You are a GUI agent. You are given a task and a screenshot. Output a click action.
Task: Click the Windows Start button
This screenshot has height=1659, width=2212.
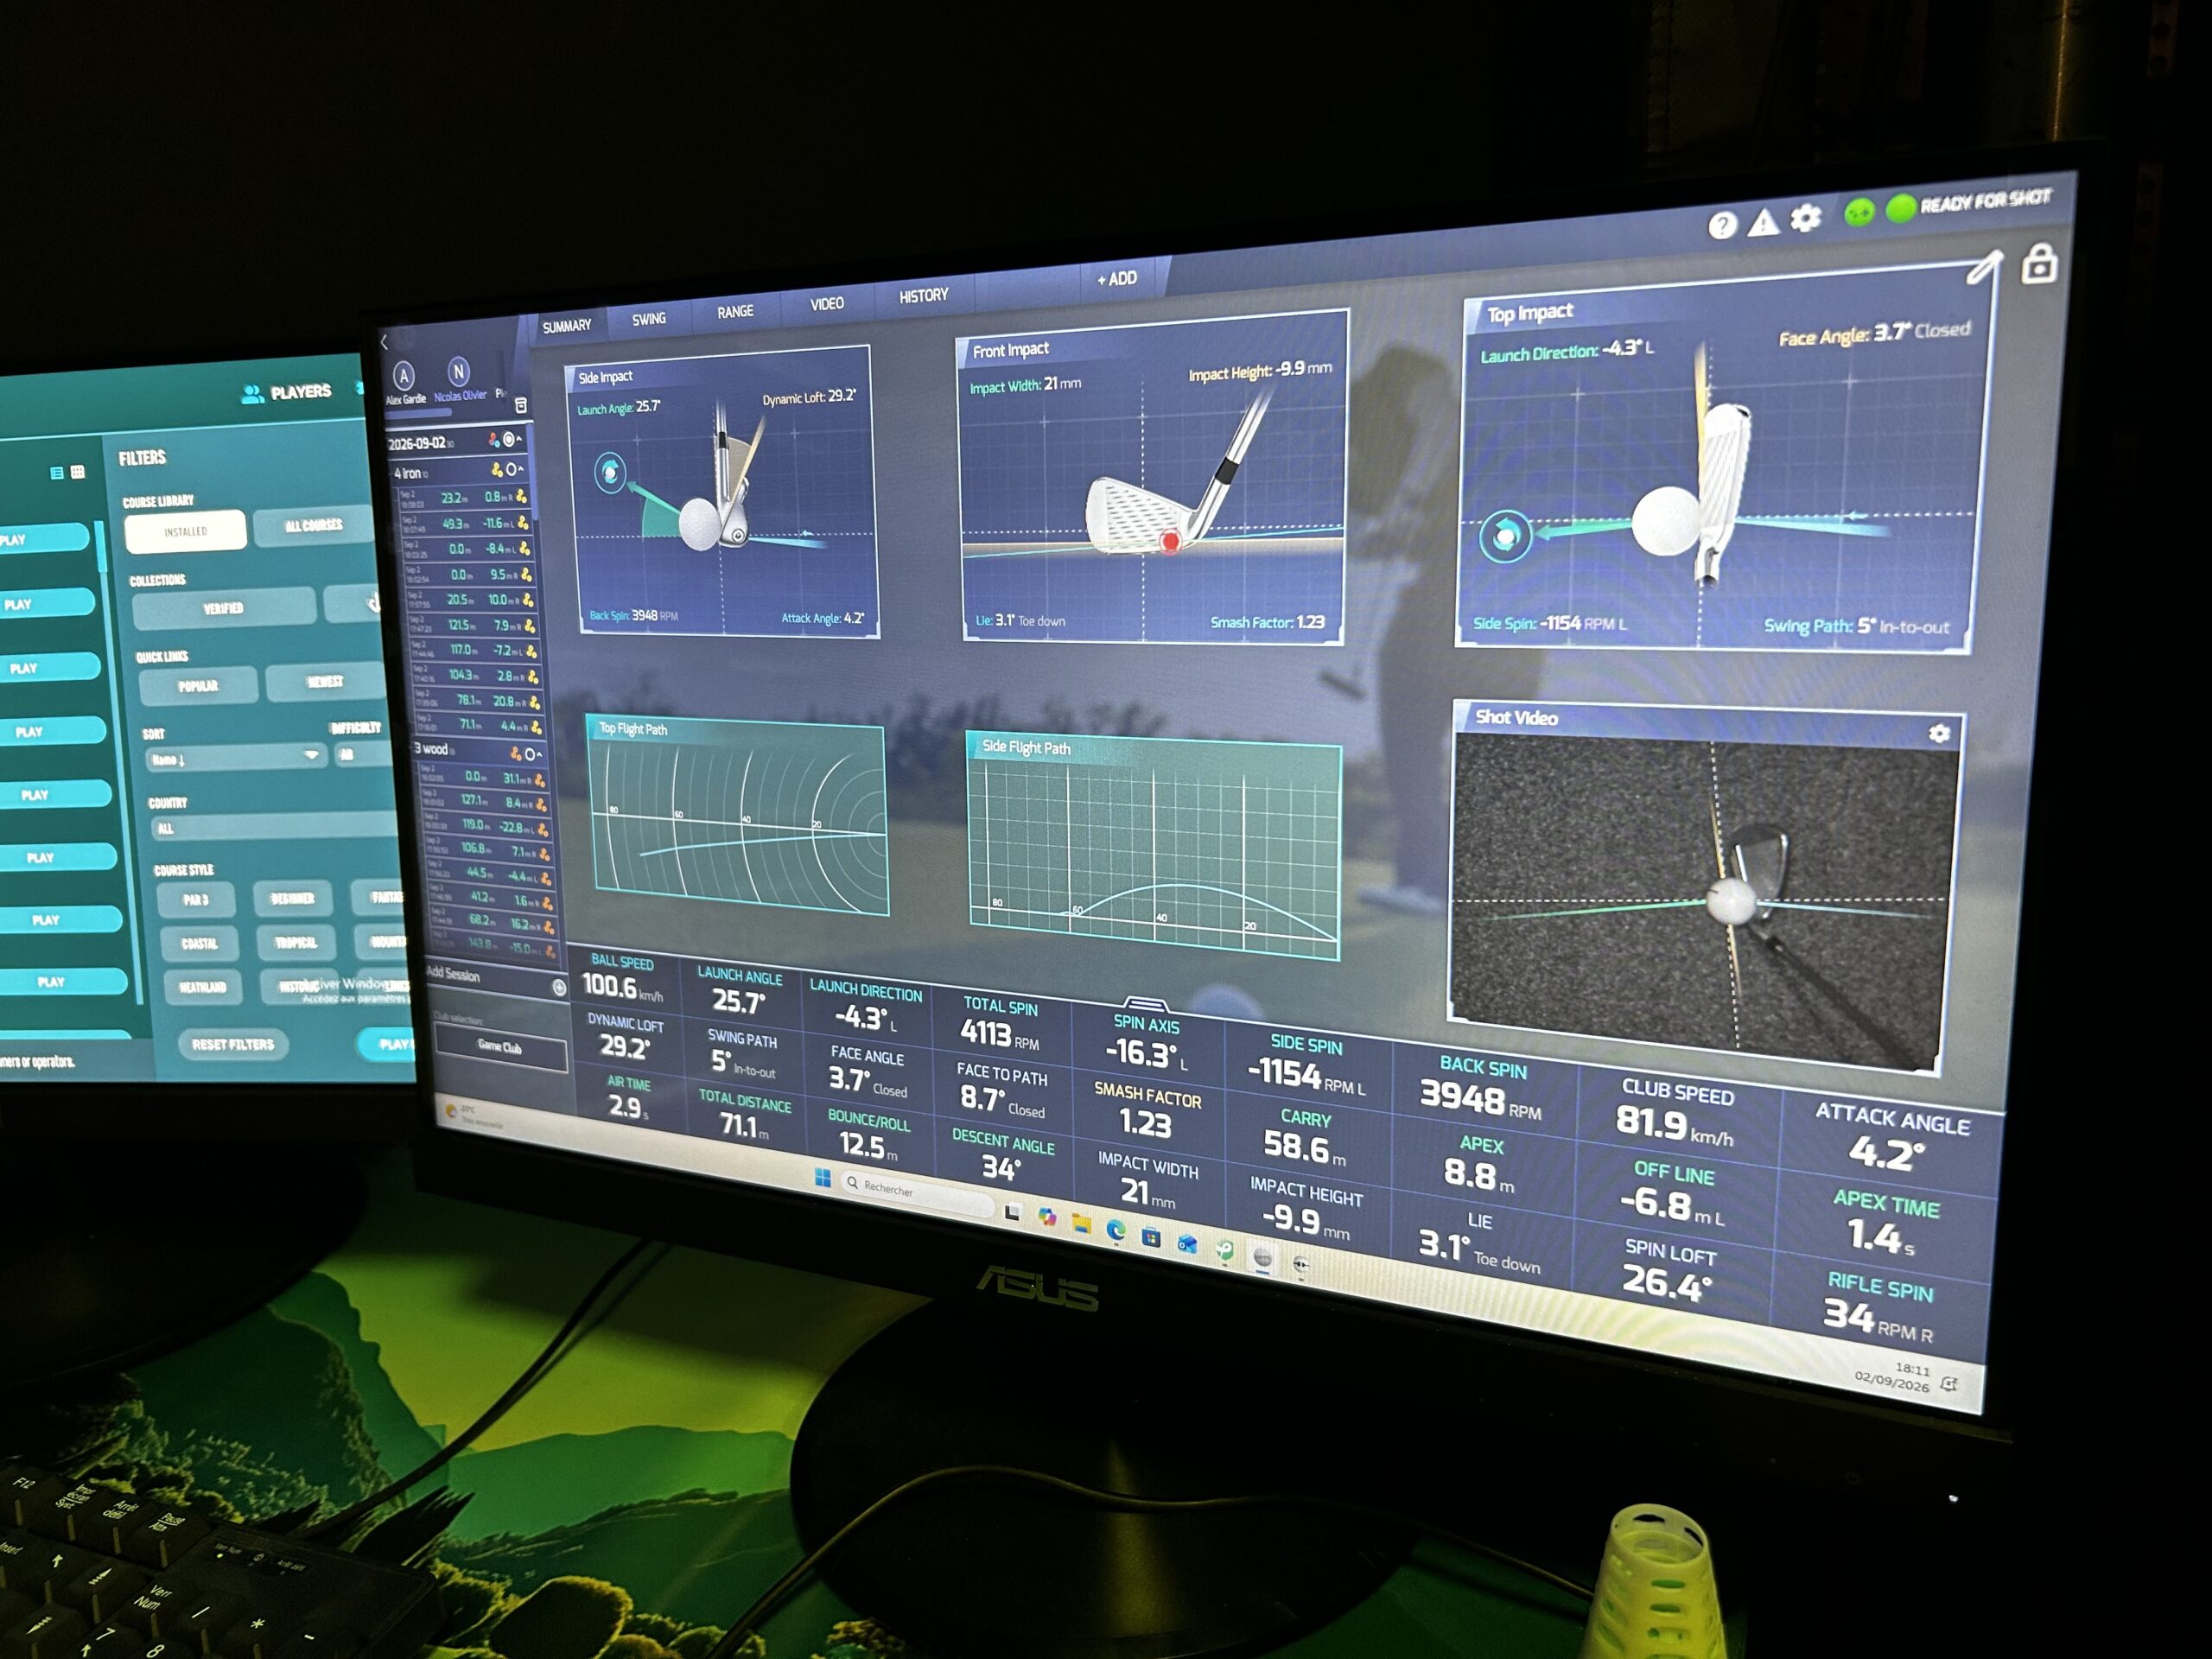click(823, 1178)
